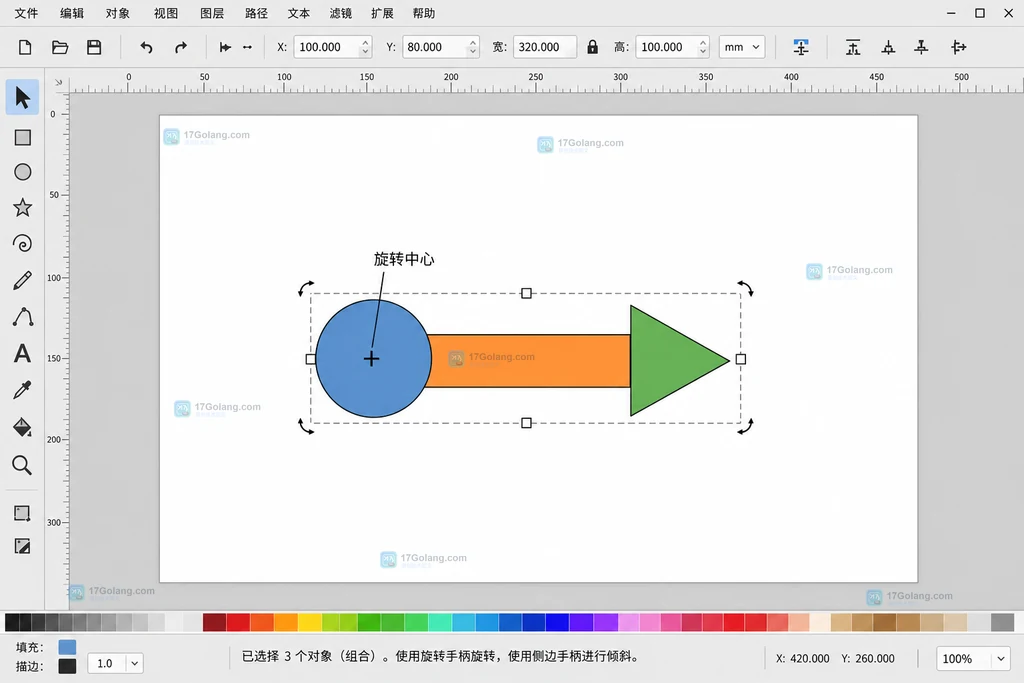Toggle the width-height ratio lock
The width and height of the screenshot is (1024, 683).
(x=592, y=47)
